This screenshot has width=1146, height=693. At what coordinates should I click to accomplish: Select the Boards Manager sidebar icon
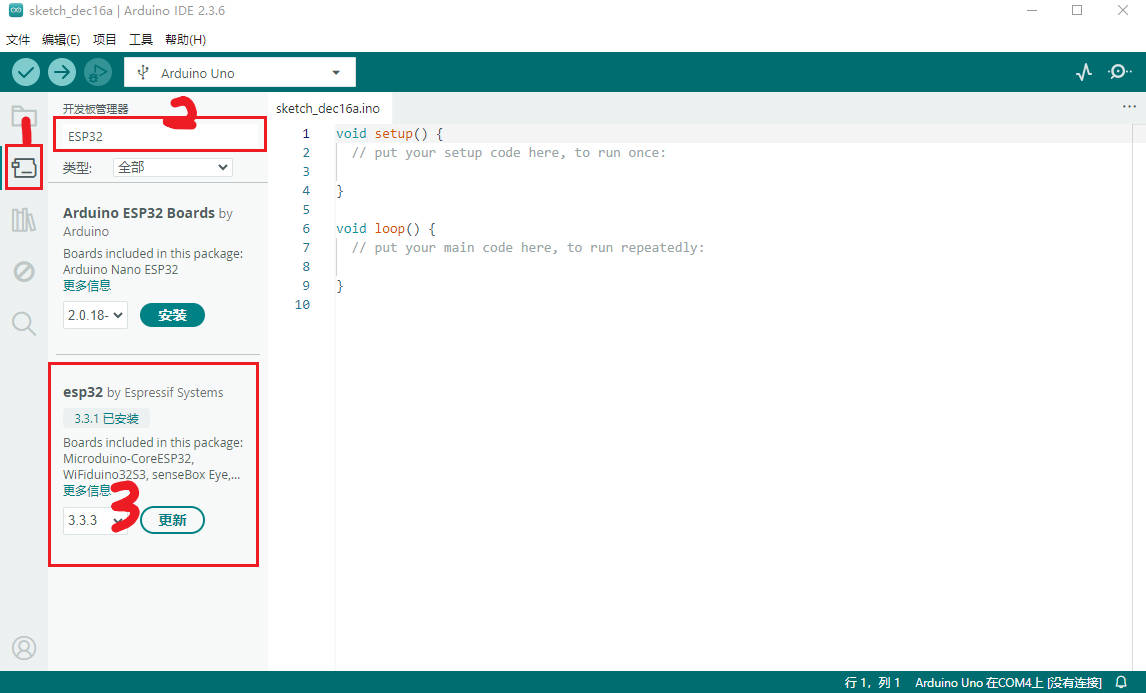point(24,167)
